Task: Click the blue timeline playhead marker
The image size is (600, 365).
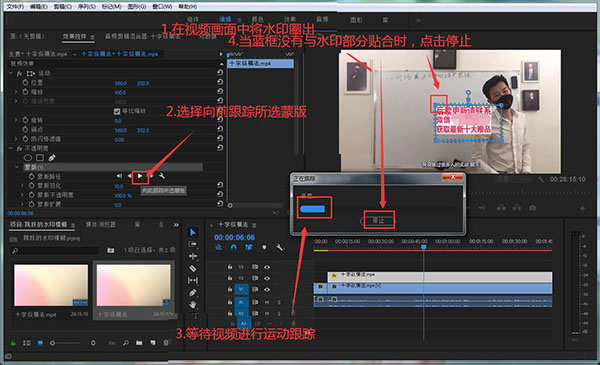Action: click(x=424, y=247)
